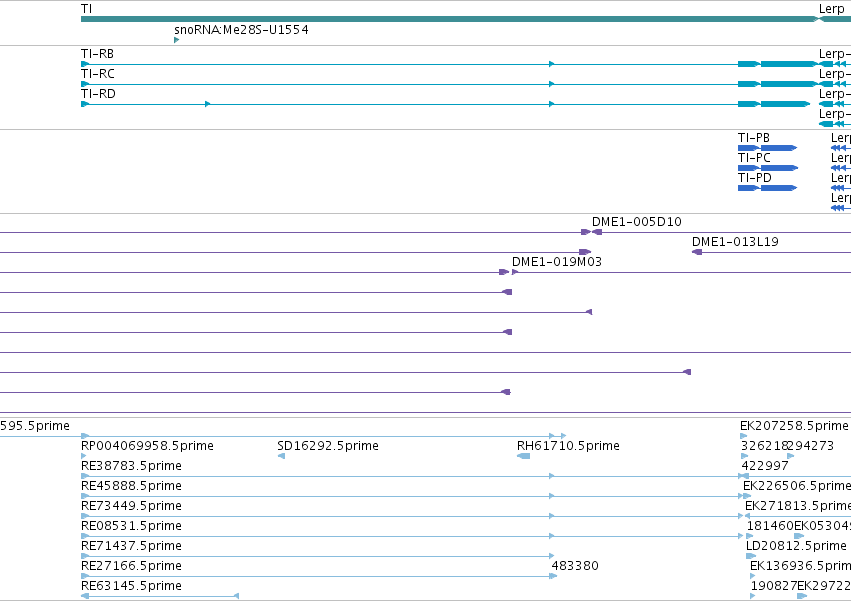Viewport: 851px width, 601px height.
Task: Open the EK271813.5prime EST label
Action: click(x=798, y=506)
